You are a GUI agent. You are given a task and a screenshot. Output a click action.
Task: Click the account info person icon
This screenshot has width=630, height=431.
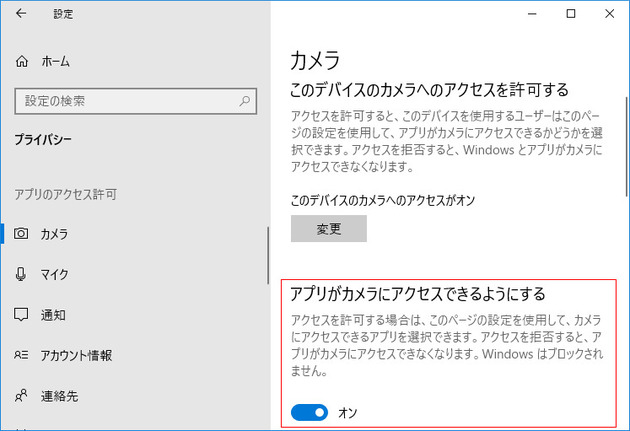tap(22, 355)
